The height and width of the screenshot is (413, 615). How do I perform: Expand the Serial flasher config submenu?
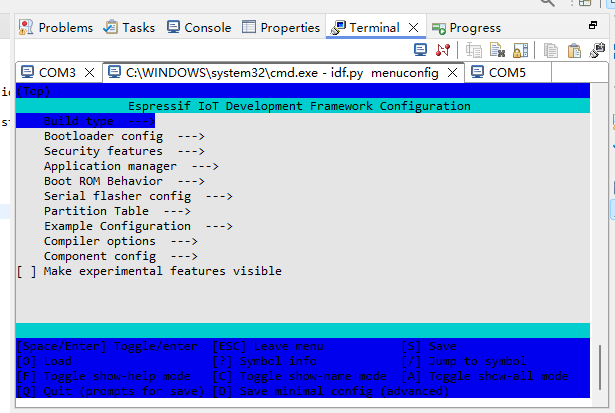(x=138, y=196)
